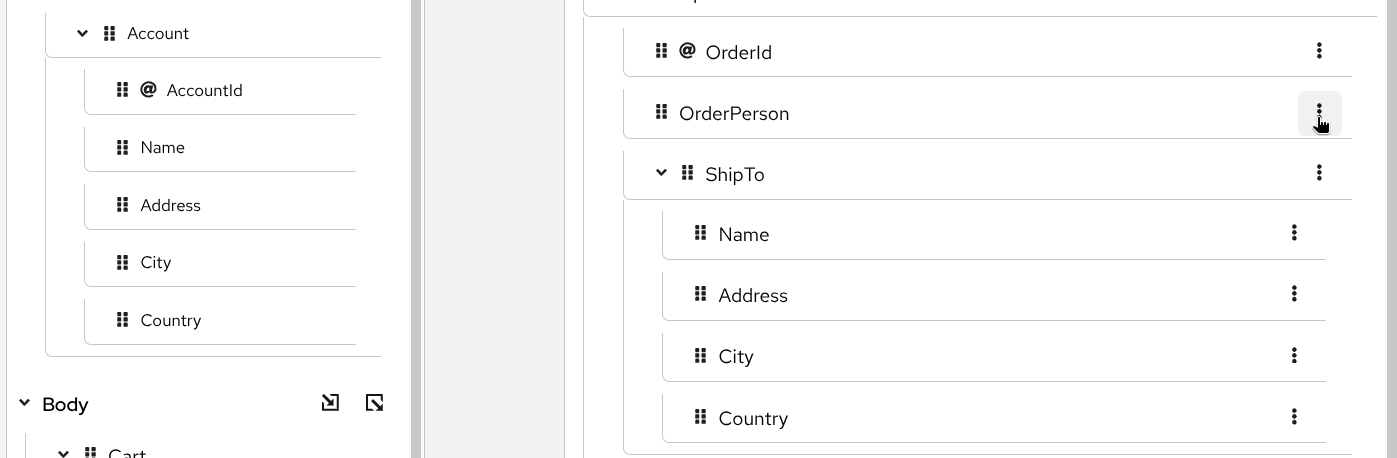Open the OrderPerson kebab menu
This screenshot has height=458, width=1397.
click(x=1319, y=113)
